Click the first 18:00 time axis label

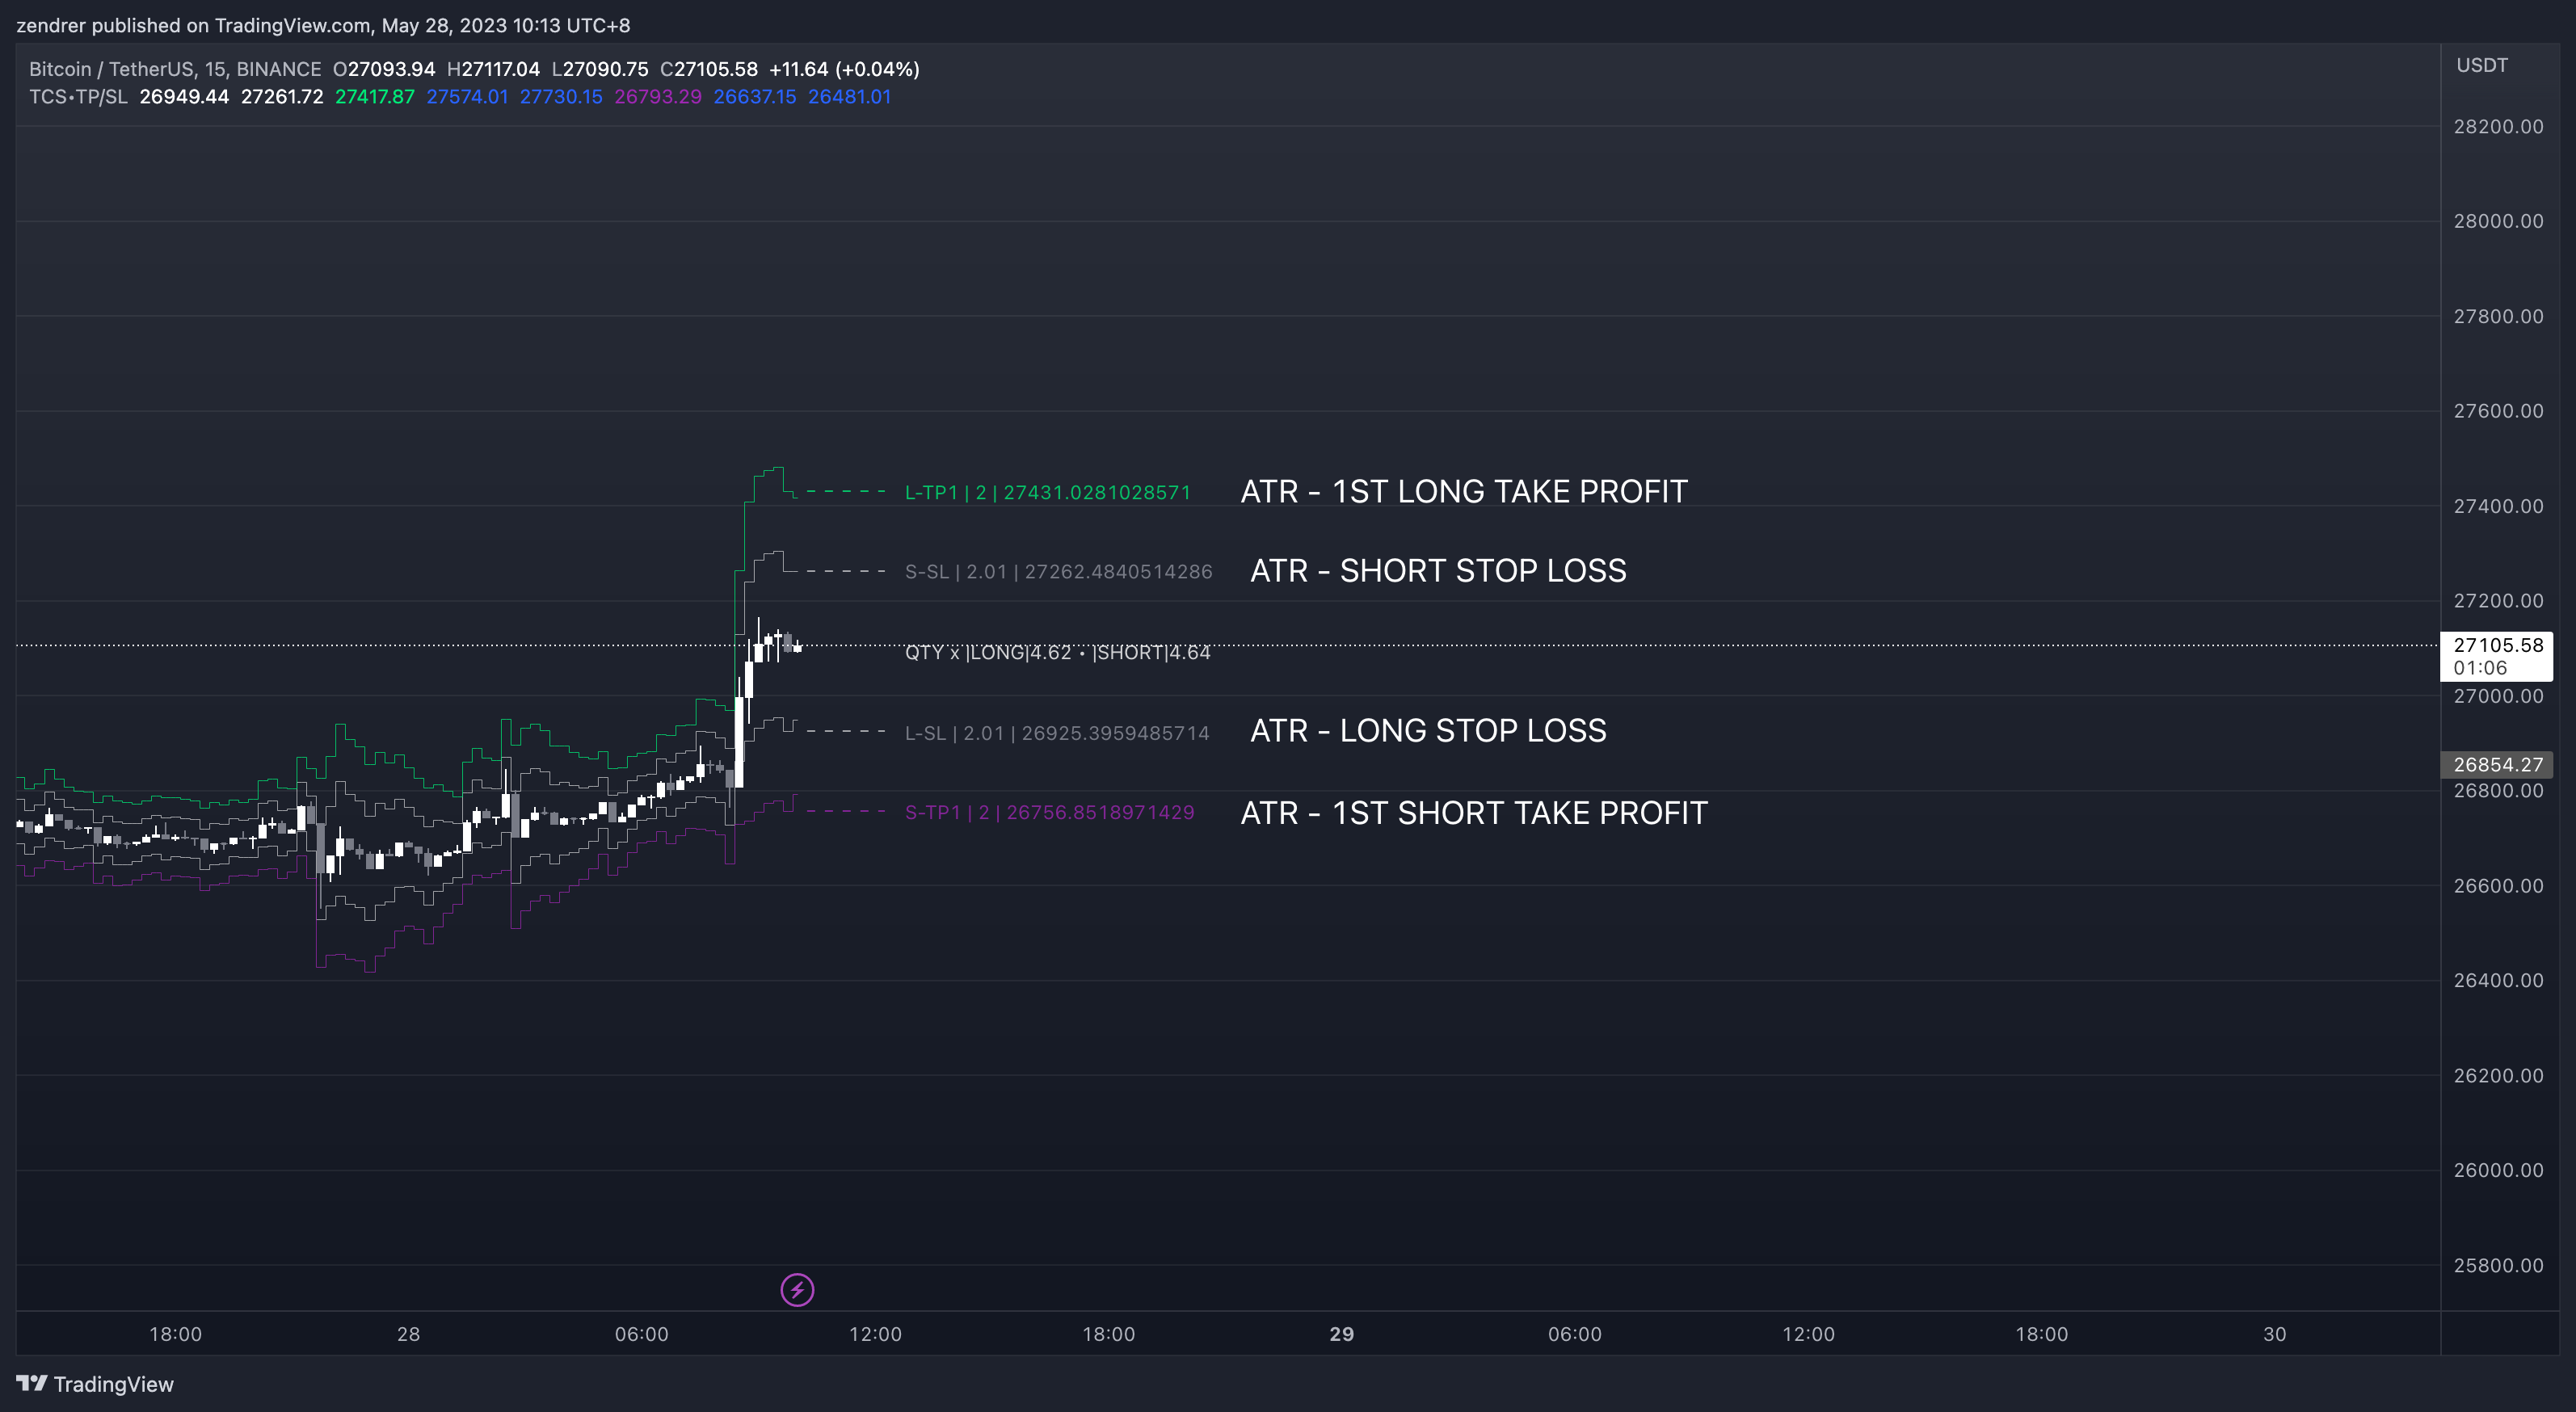coord(176,1334)
